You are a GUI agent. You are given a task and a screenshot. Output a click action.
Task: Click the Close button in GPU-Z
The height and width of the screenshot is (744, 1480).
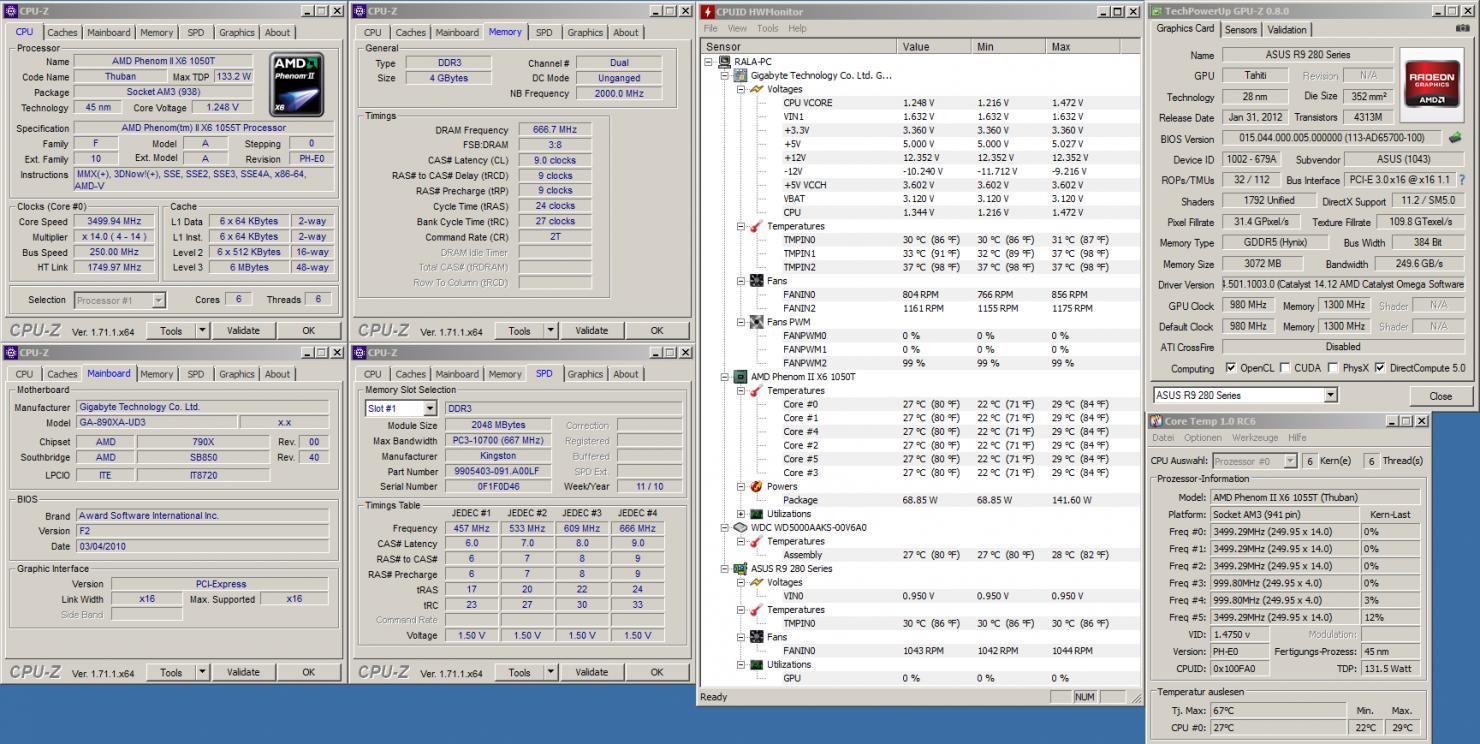point(1440,395)
